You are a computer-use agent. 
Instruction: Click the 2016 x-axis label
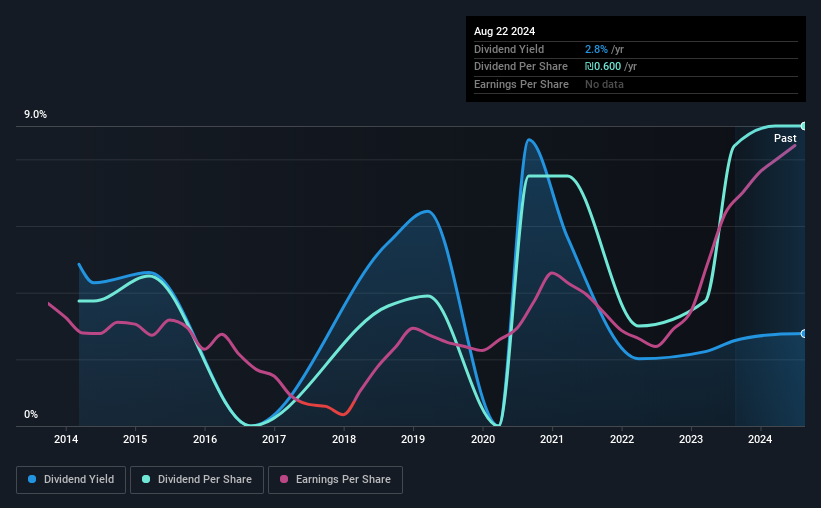pos(205,439)
